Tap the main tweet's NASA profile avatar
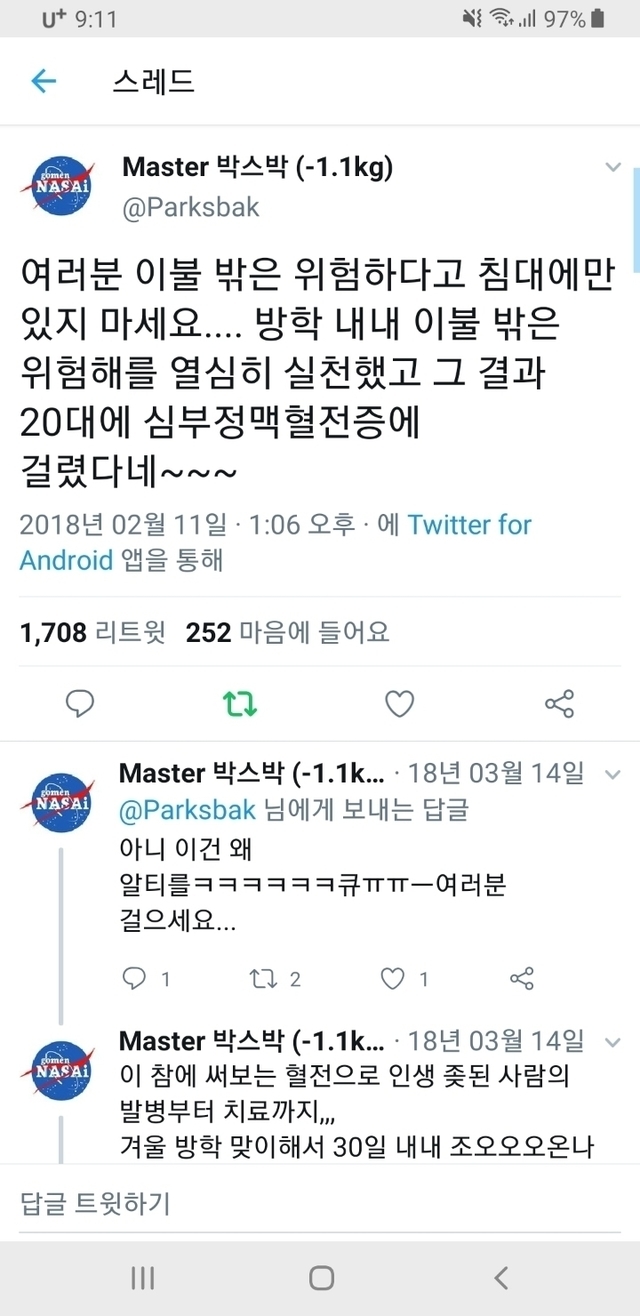Viewport: 640px width, 1316px height. (x=63, y=187)
